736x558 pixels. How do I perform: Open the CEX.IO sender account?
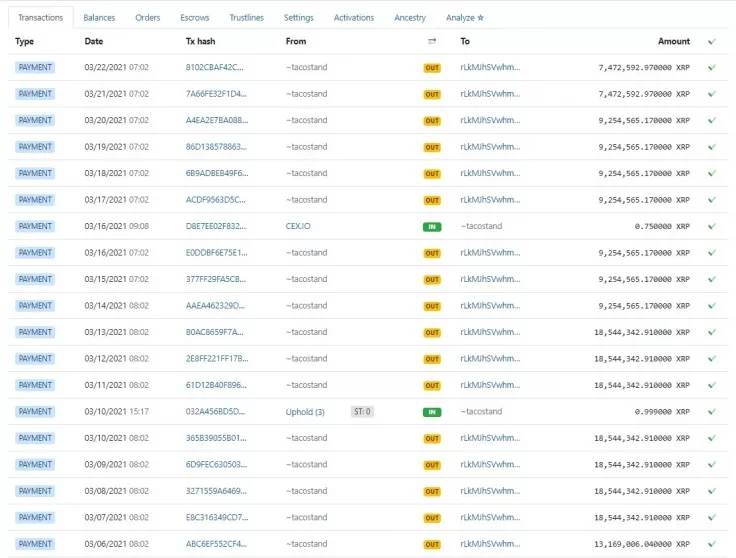[298, 226]
